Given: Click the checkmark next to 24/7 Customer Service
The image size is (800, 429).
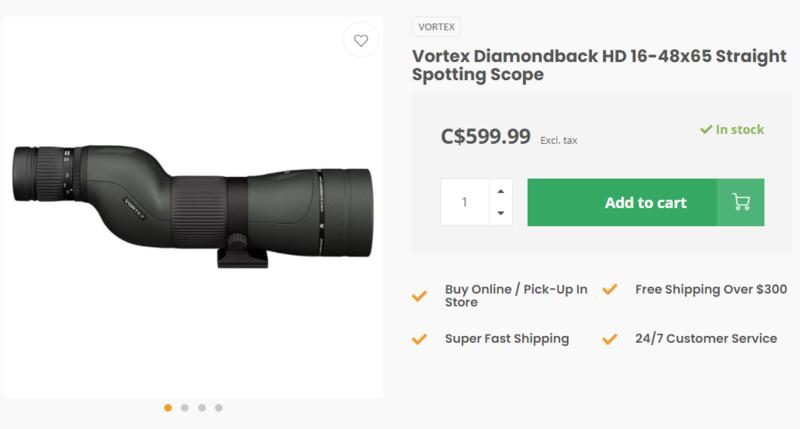Looking at the screenshot, I should tap(609, 339).
